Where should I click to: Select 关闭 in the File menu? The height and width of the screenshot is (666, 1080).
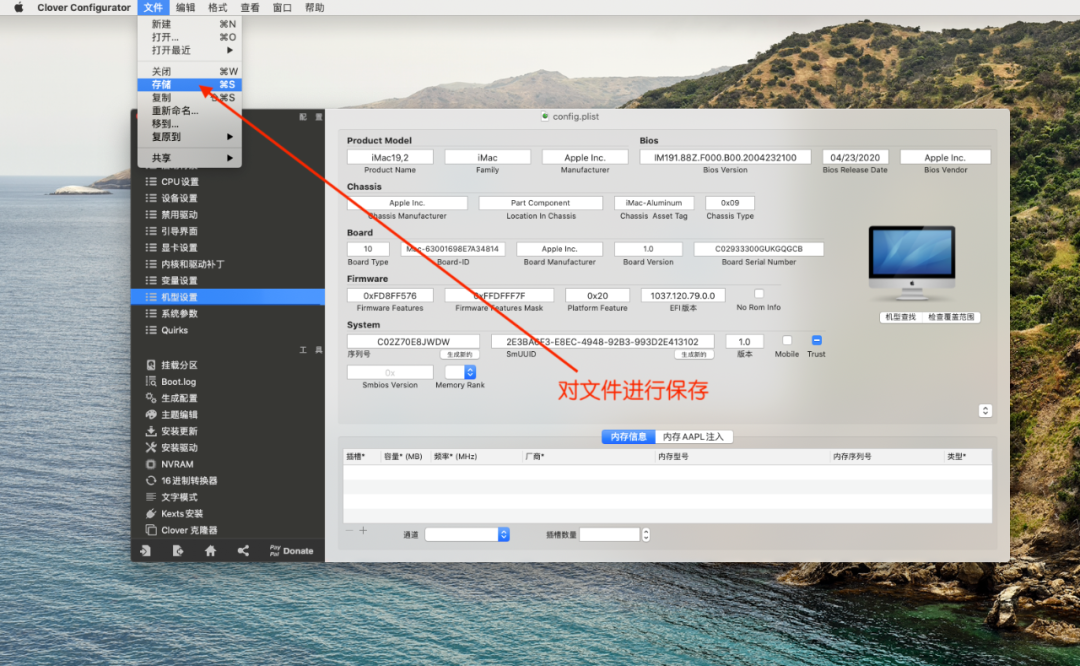coord(190,72)
